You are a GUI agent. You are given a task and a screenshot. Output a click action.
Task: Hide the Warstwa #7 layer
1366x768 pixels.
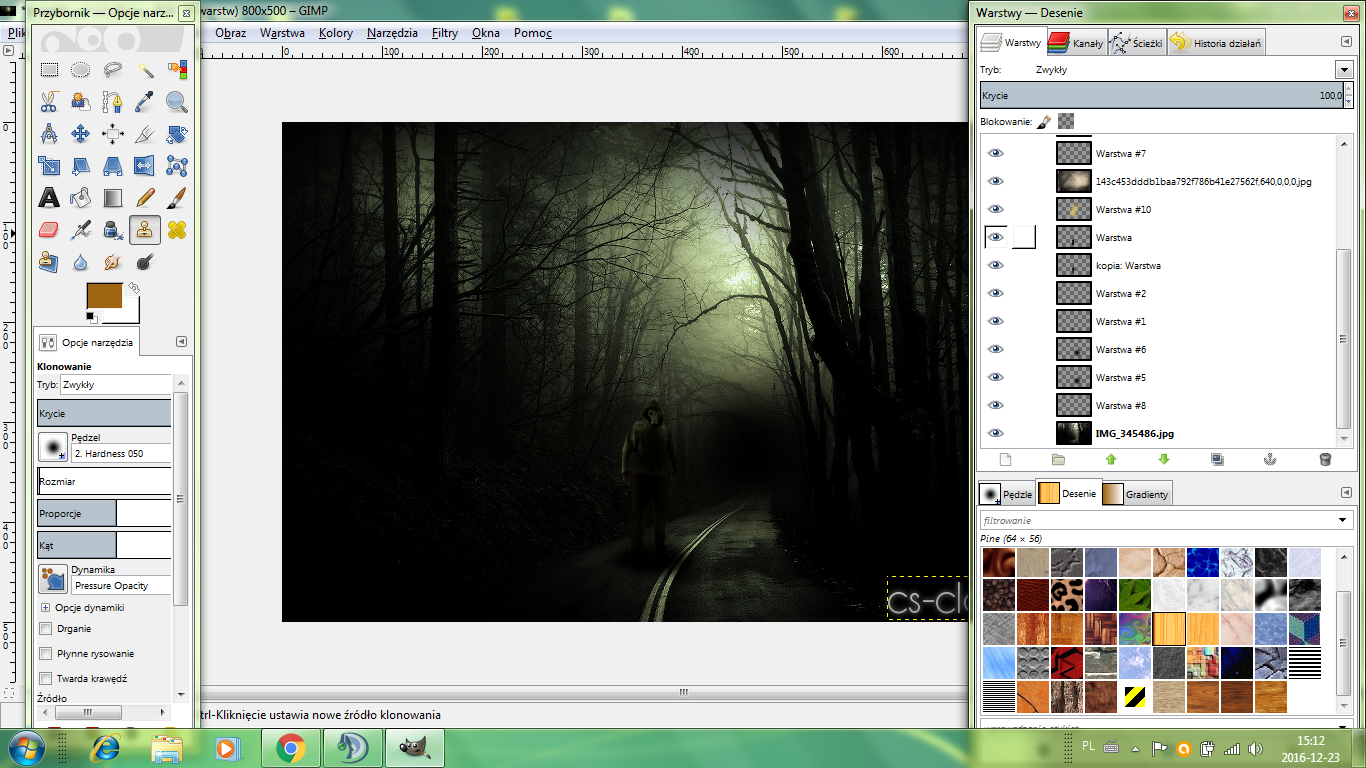tap(995, 153)
